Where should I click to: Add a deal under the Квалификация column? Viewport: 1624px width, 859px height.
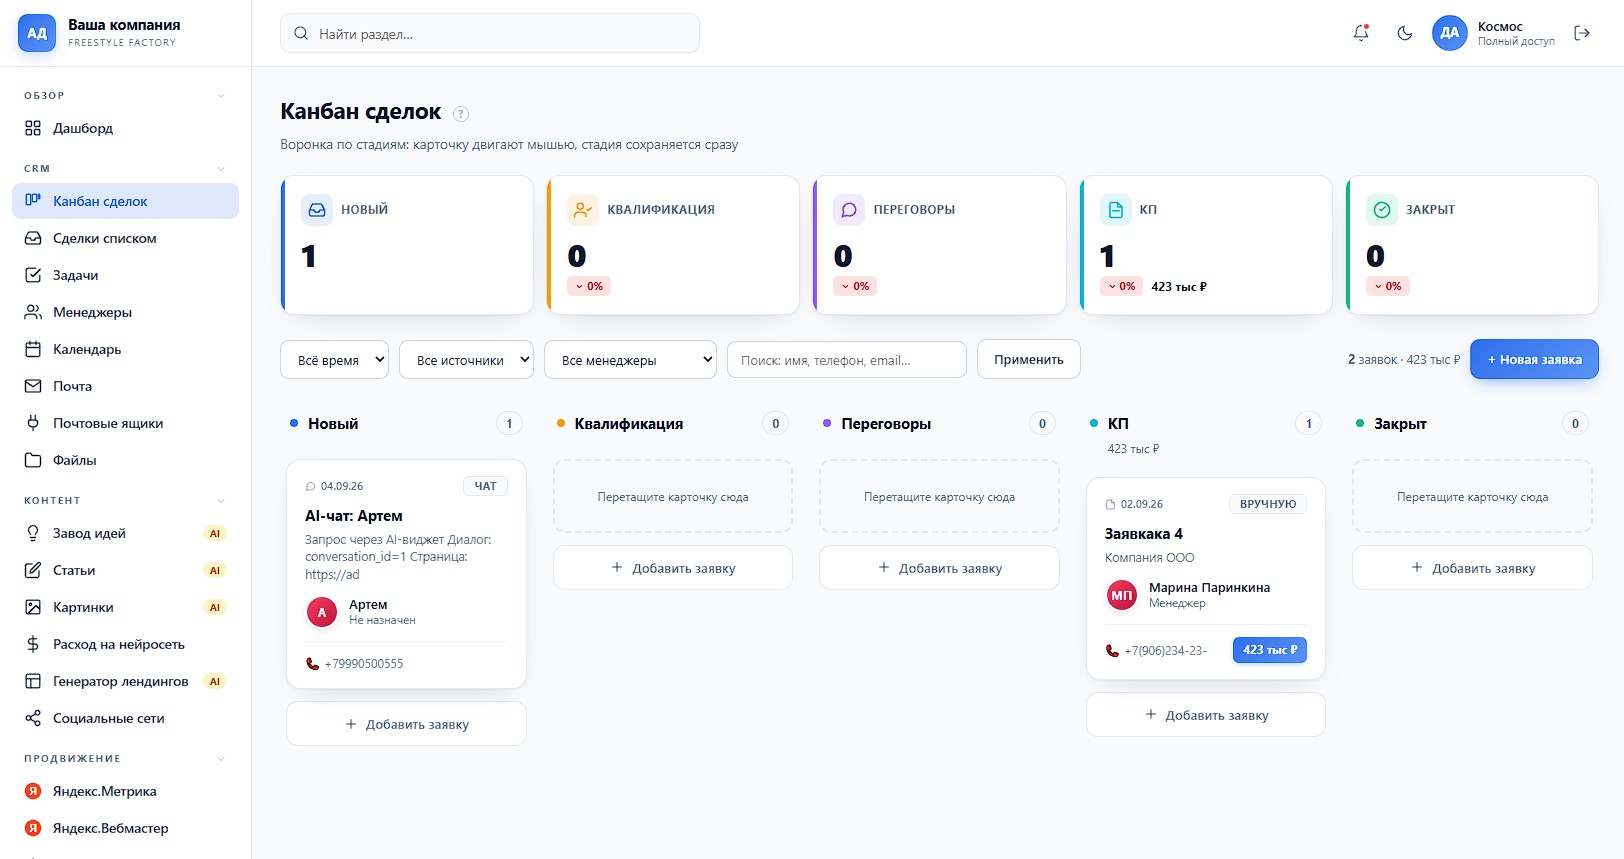pos(673,568)
